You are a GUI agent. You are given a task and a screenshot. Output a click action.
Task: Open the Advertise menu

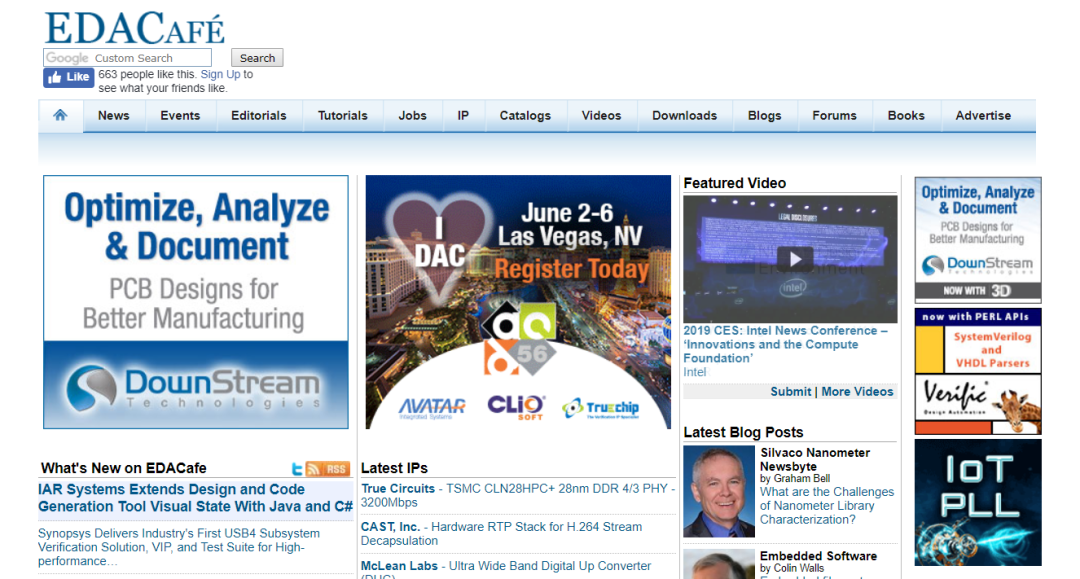click(983, 116)
